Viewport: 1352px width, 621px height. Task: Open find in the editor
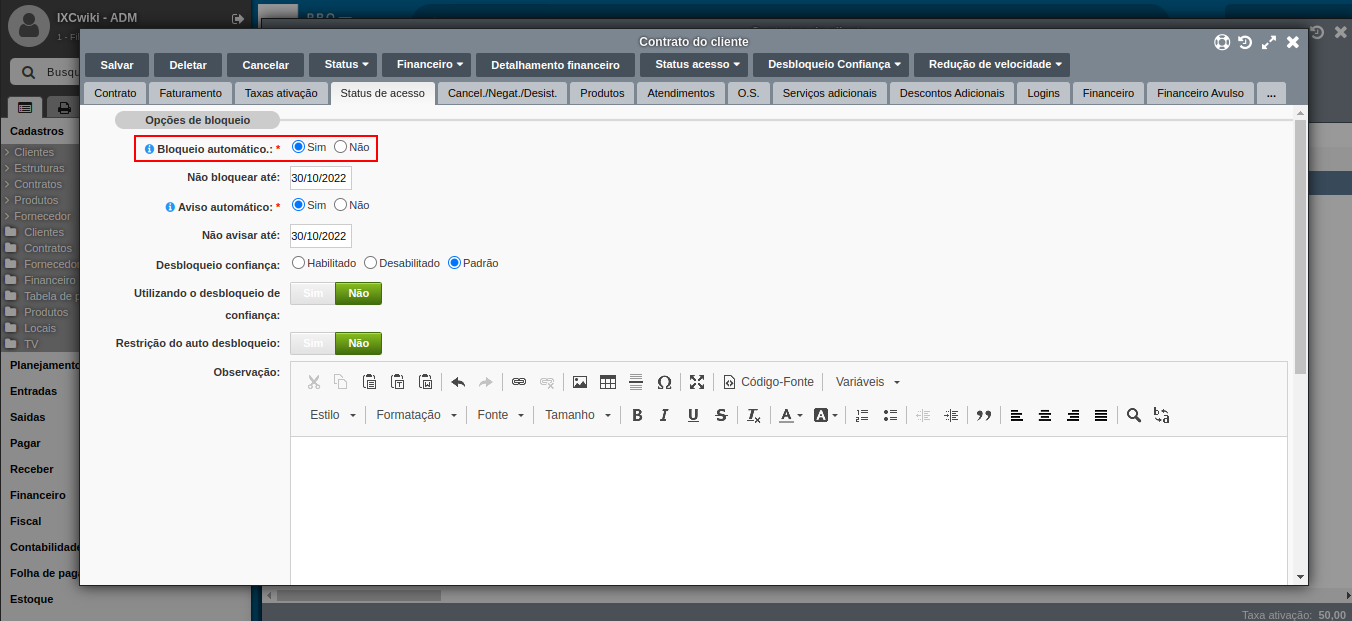tap(1134, 415)
